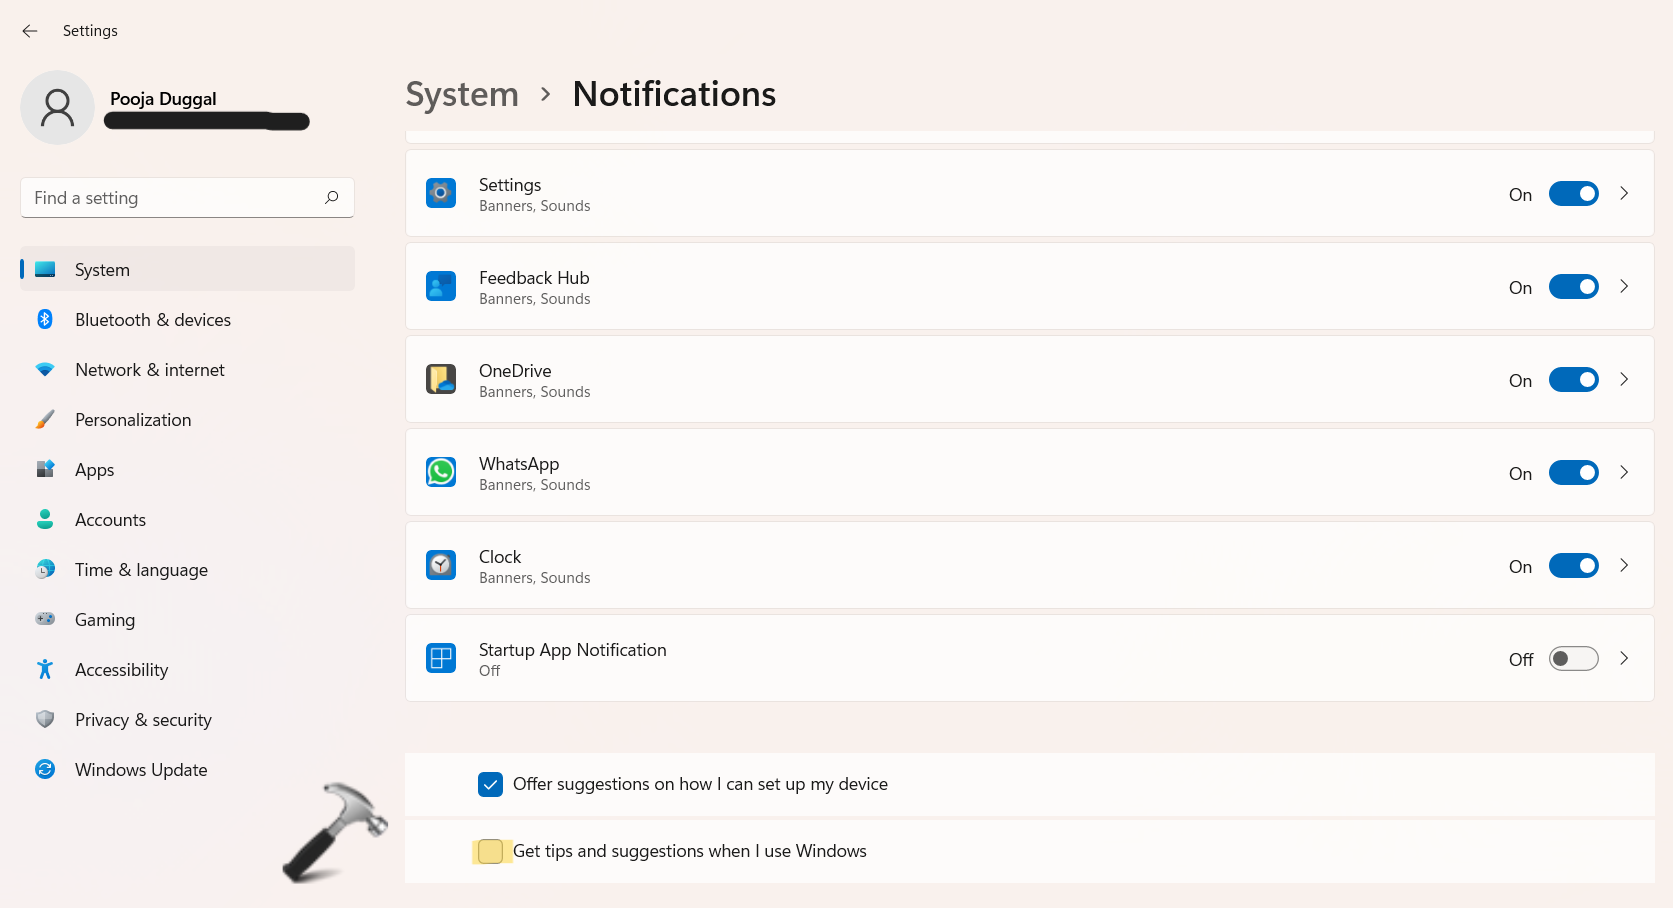The image size is (1673, 908).
Task: Click the OneDrive app icon
Action: tap(441, 379)
